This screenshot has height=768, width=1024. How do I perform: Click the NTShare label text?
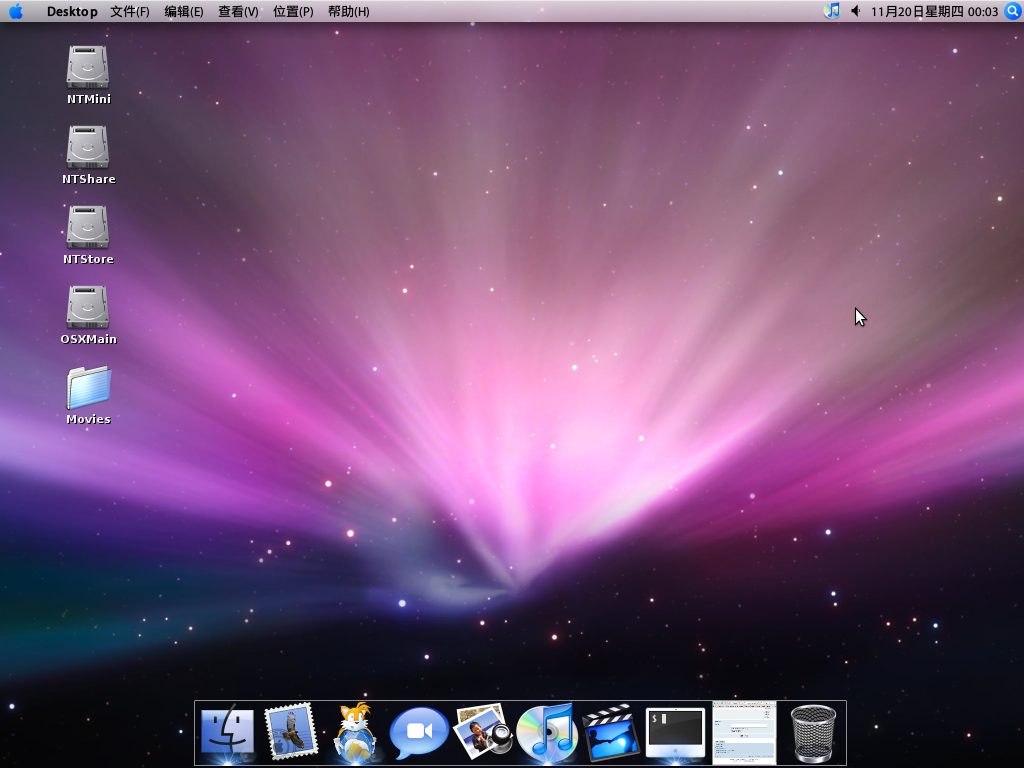click(89, 179)
